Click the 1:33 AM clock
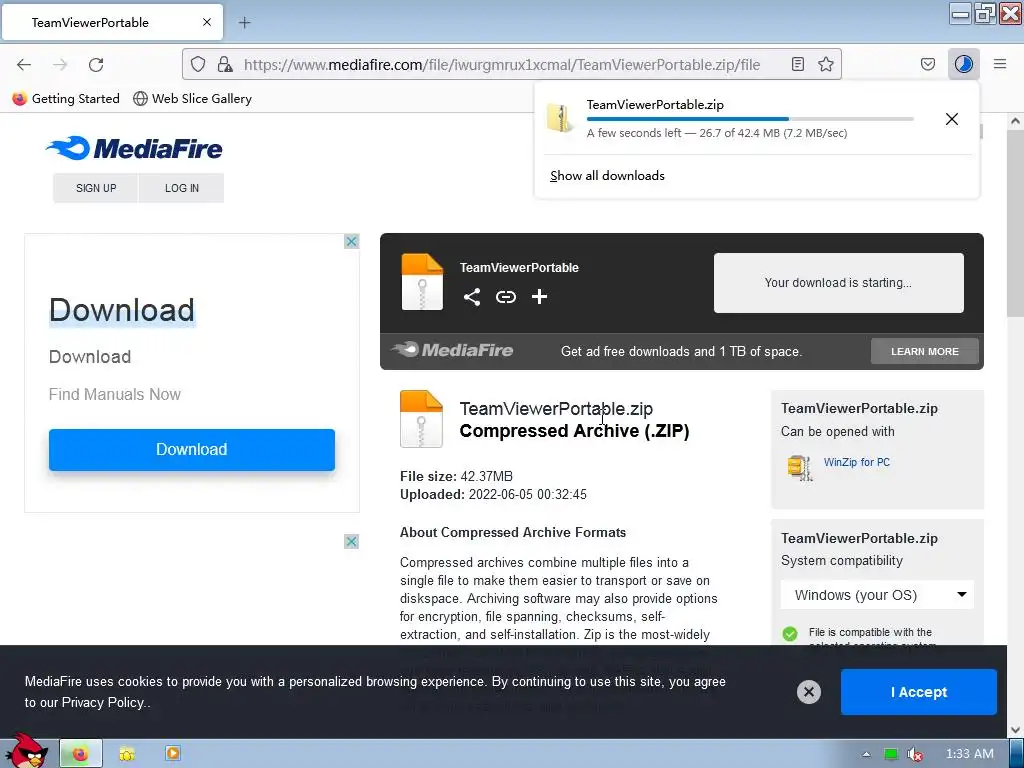The image size is (1024, 768). (969, 754)
